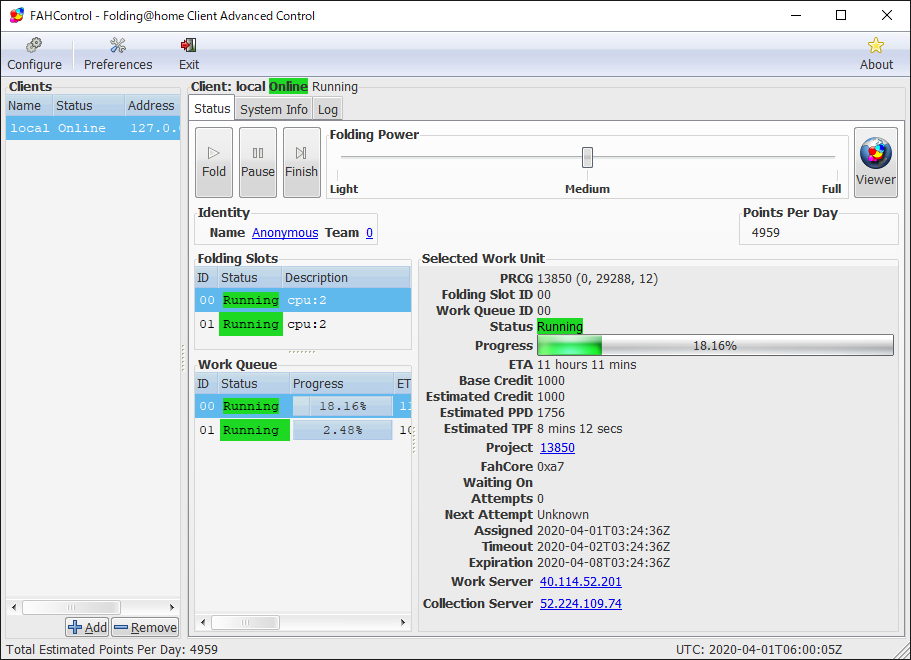
Task: Pause folding with the Pause button
Action: (258, 163)
